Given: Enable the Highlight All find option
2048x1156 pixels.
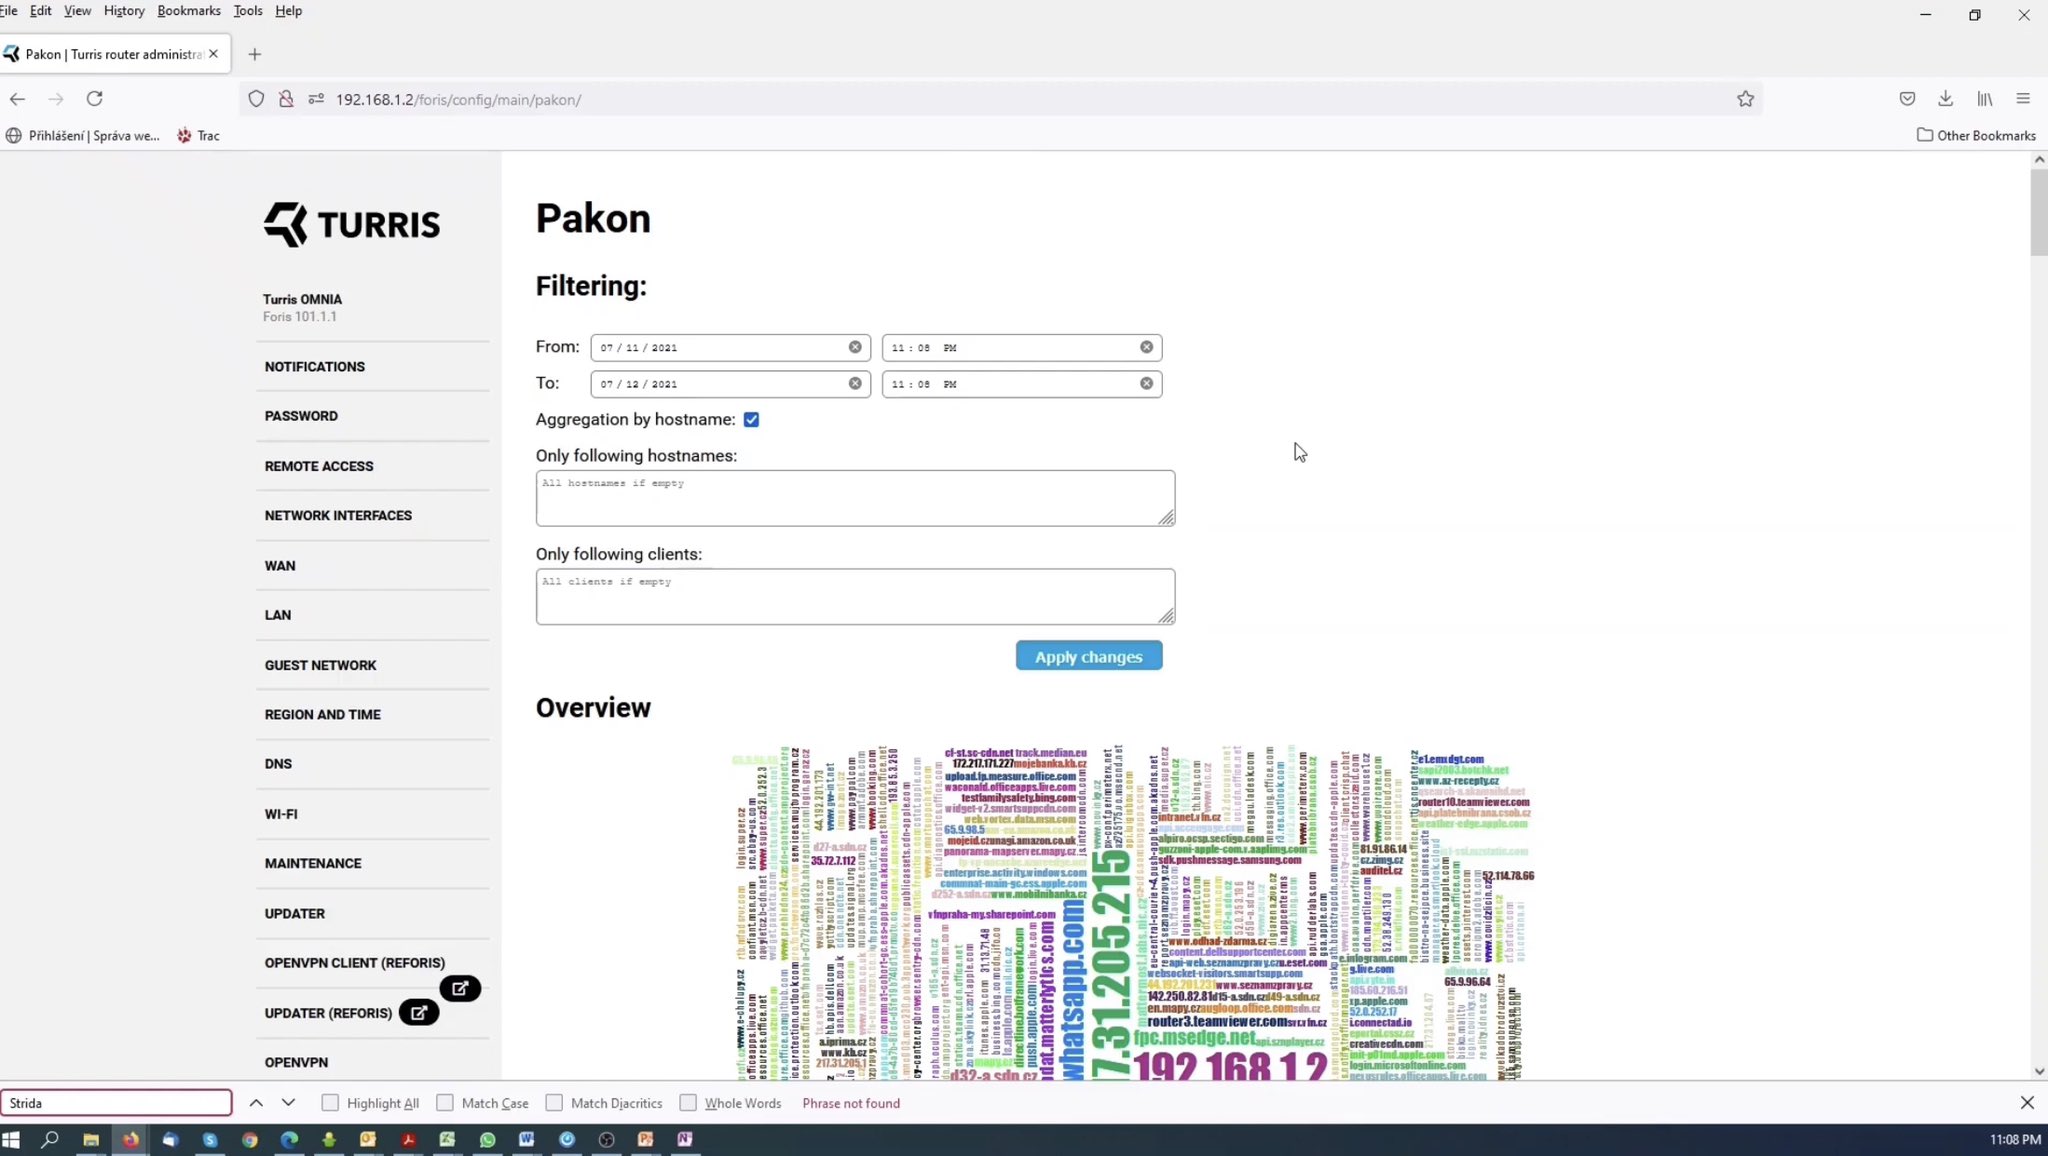Looking at the screenshot, I should (x=330, y=1103).
